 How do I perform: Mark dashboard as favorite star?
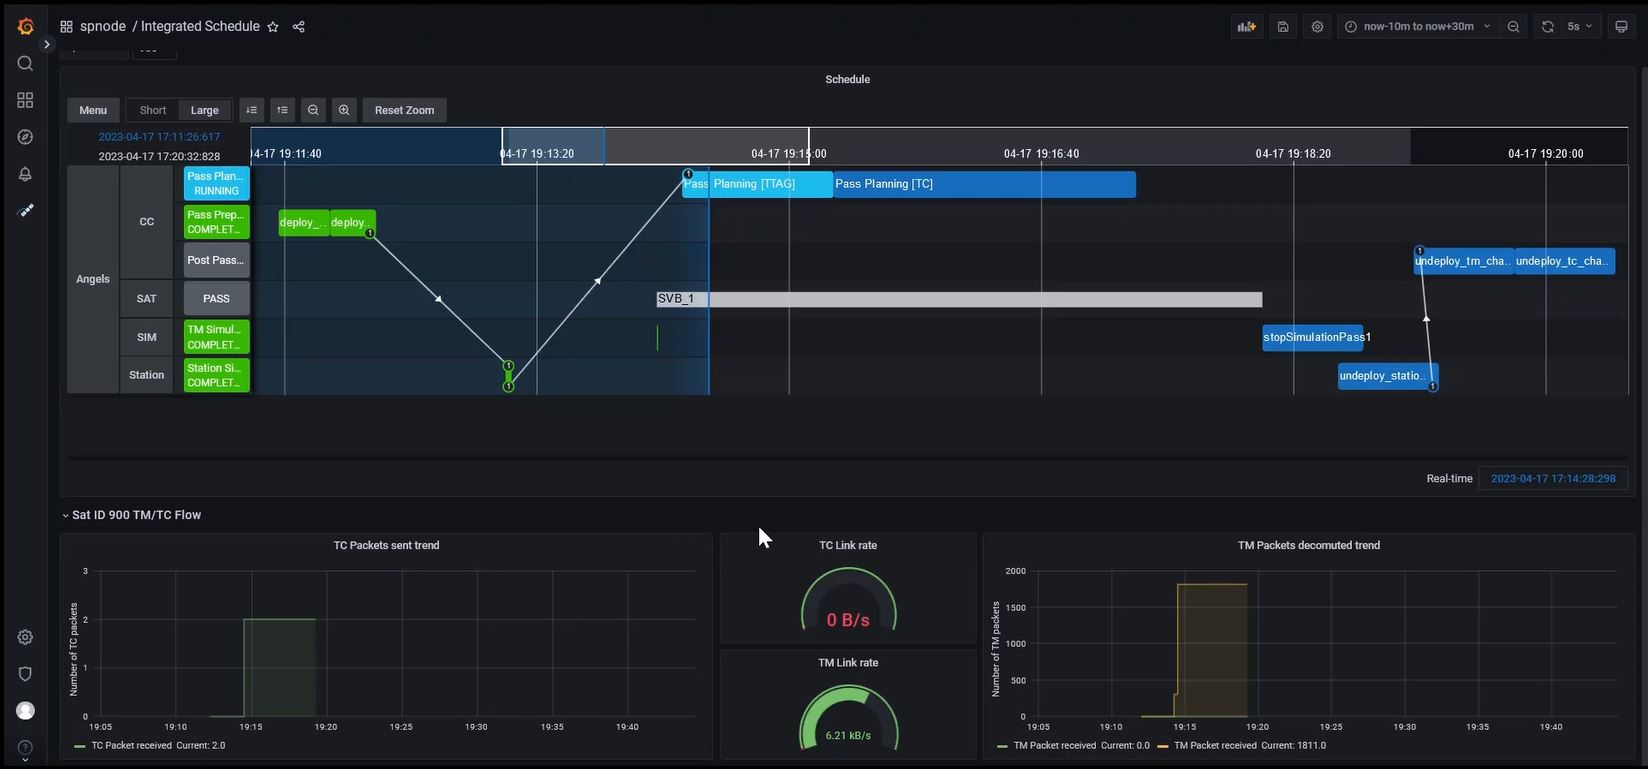273,27
